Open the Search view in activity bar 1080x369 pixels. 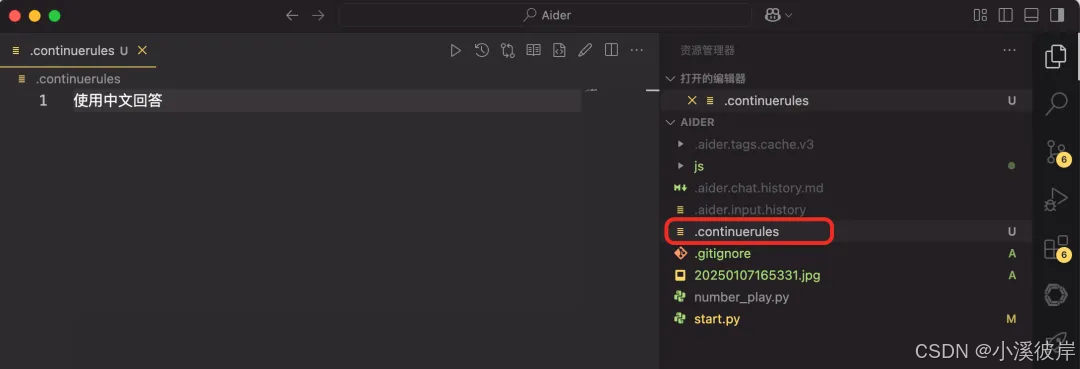pyautogui.click(x=1055, y=103)
